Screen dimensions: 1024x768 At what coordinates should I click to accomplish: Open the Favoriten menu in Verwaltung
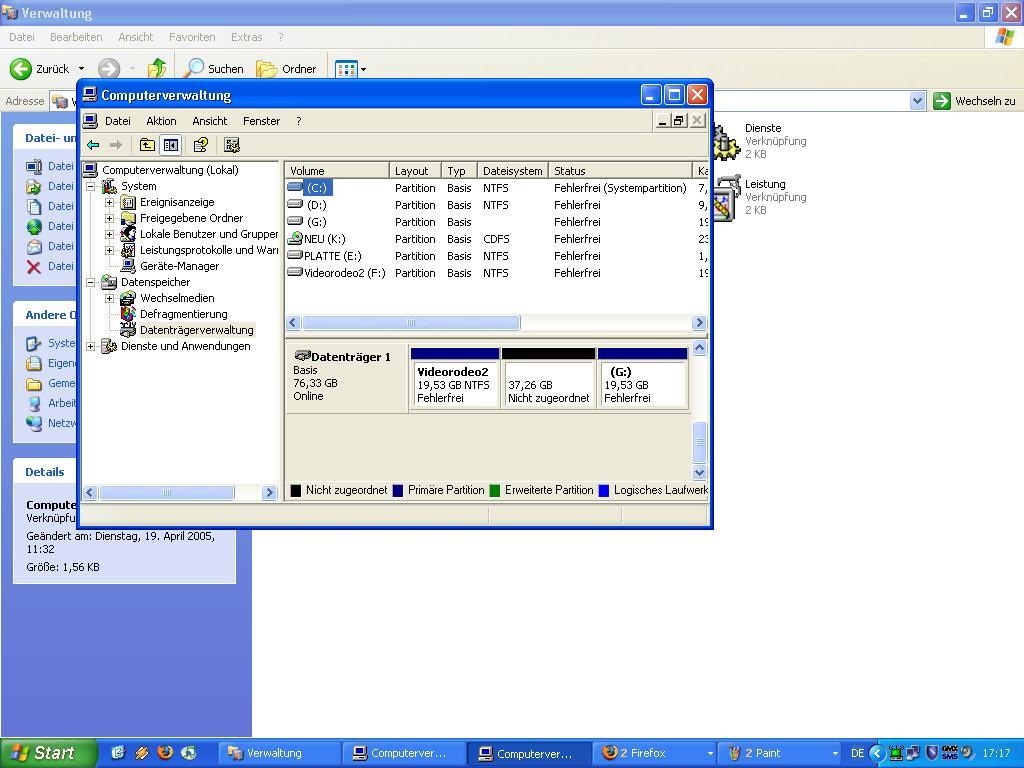pyautogui.click(x=192, y=37)
